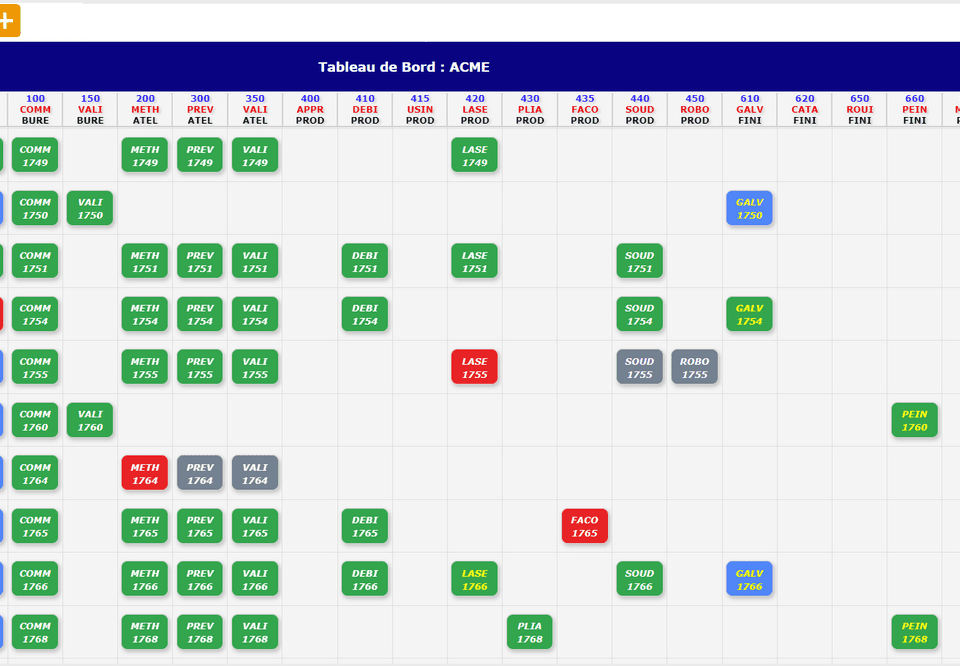Click the Tableau de Bord : ACME title
Viewport: 960px width, 666px height.
click(404, 67)
